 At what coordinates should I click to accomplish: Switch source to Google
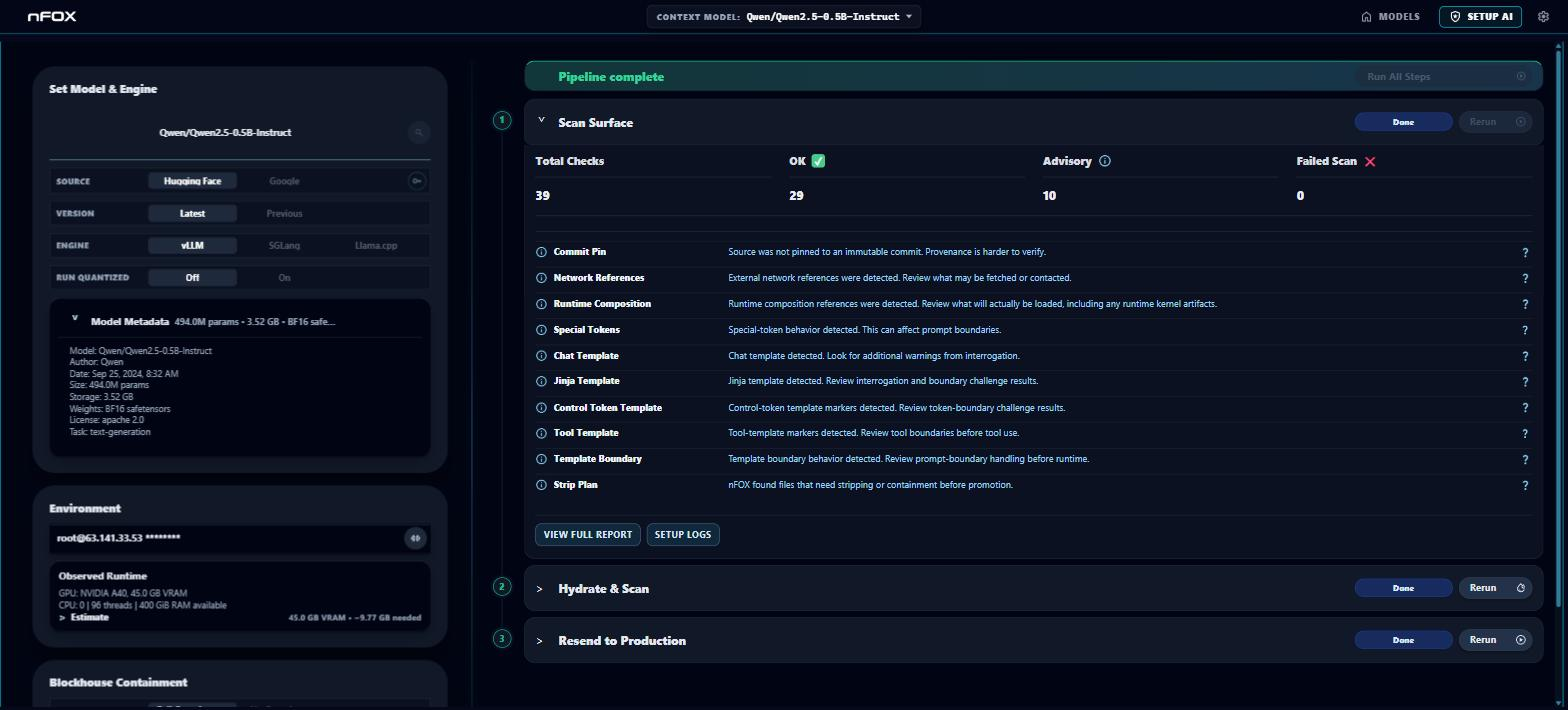pos(284,181)
